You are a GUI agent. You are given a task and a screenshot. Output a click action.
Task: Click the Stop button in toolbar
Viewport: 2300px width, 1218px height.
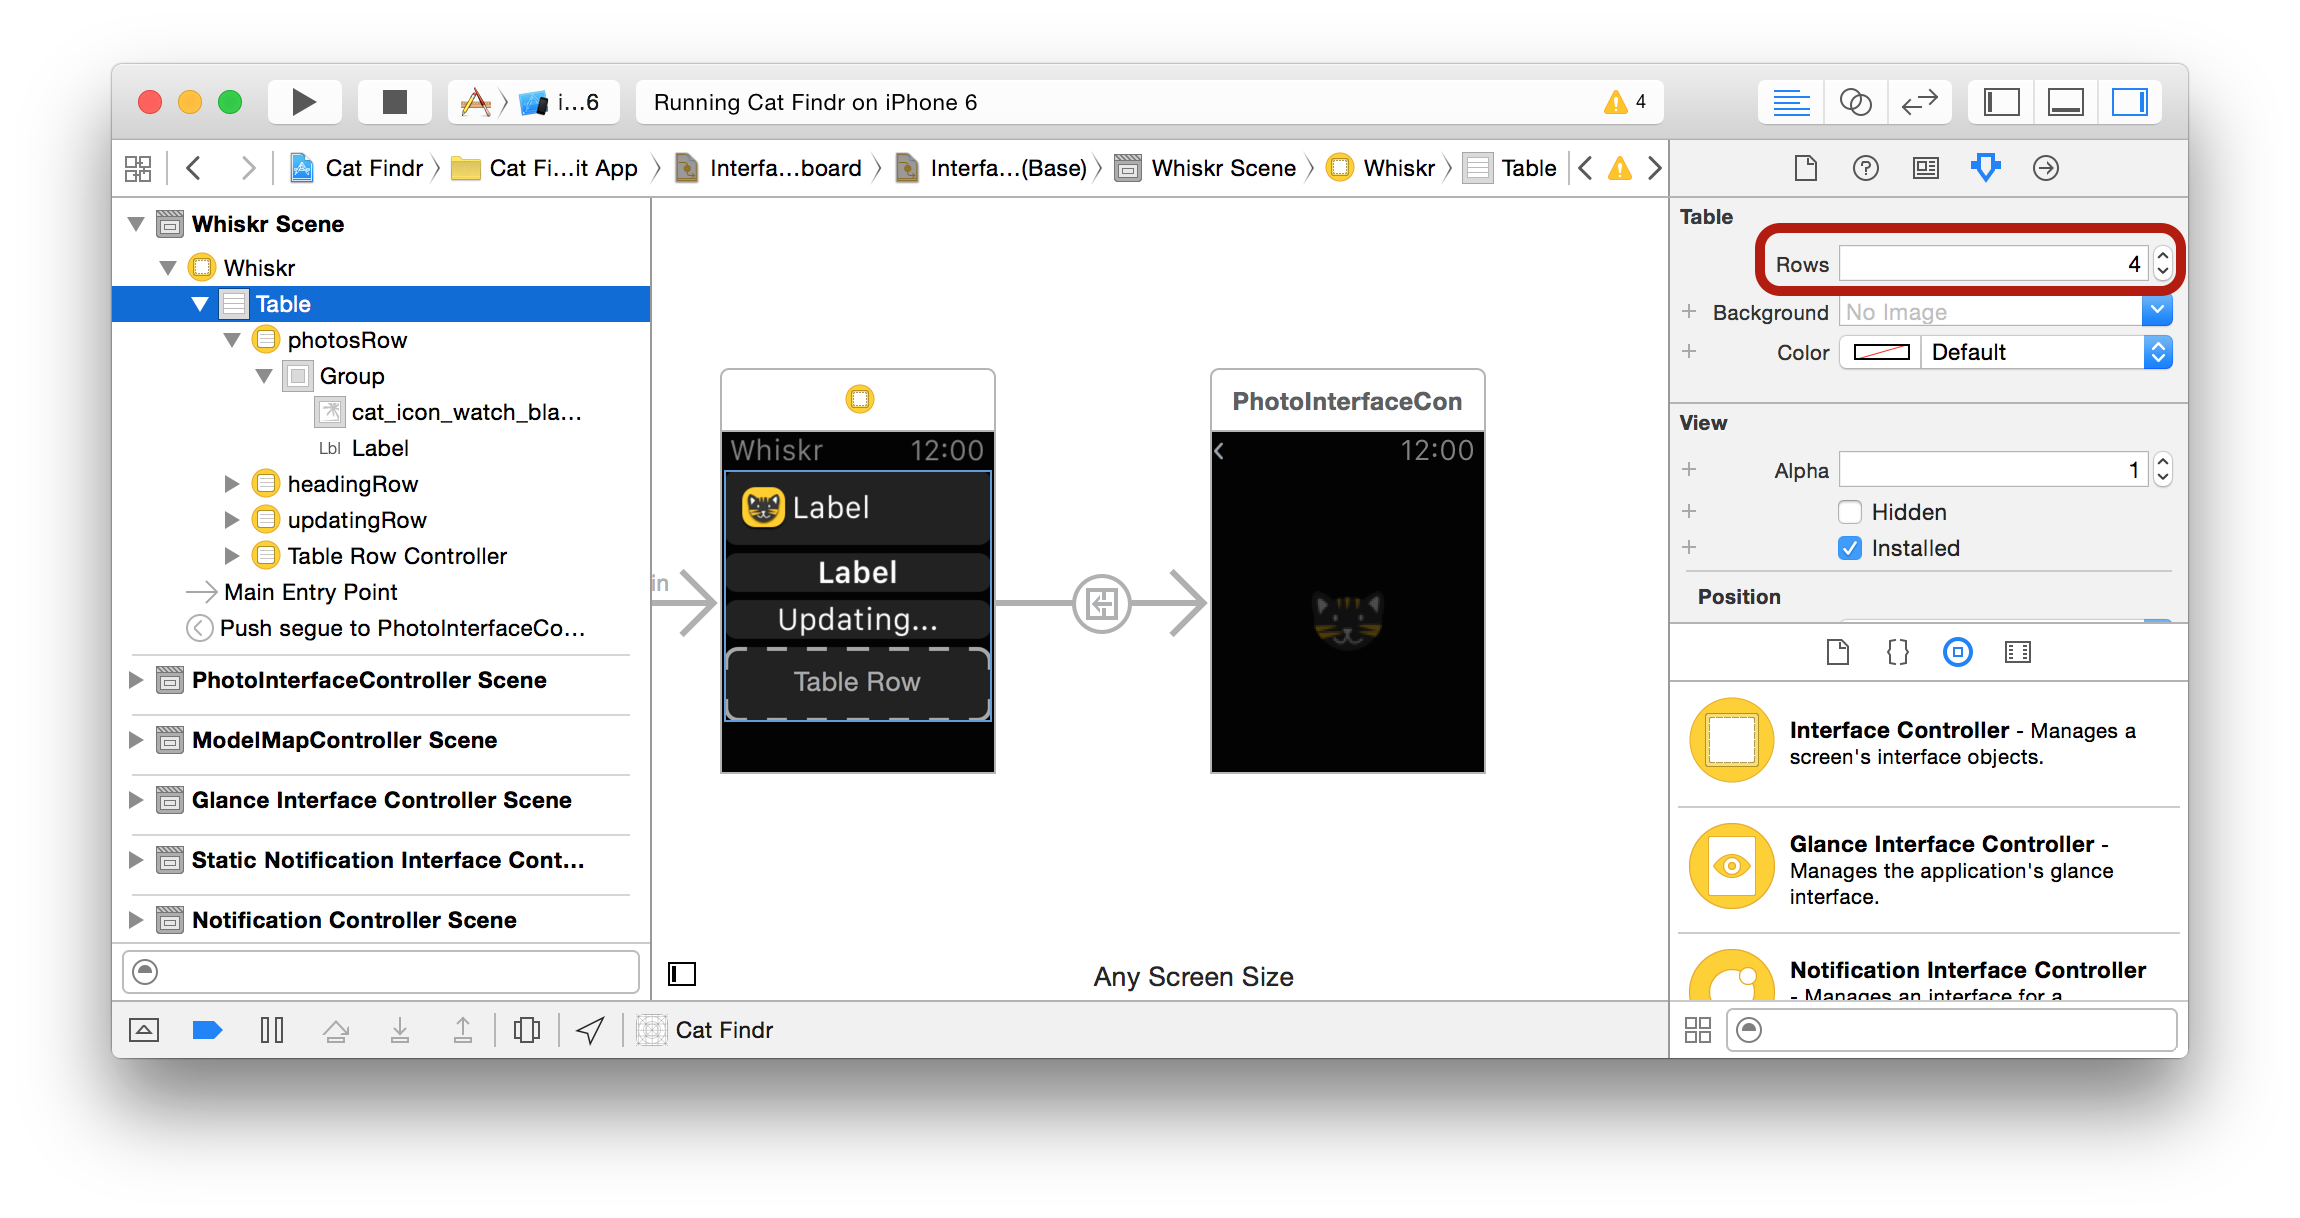394,102
